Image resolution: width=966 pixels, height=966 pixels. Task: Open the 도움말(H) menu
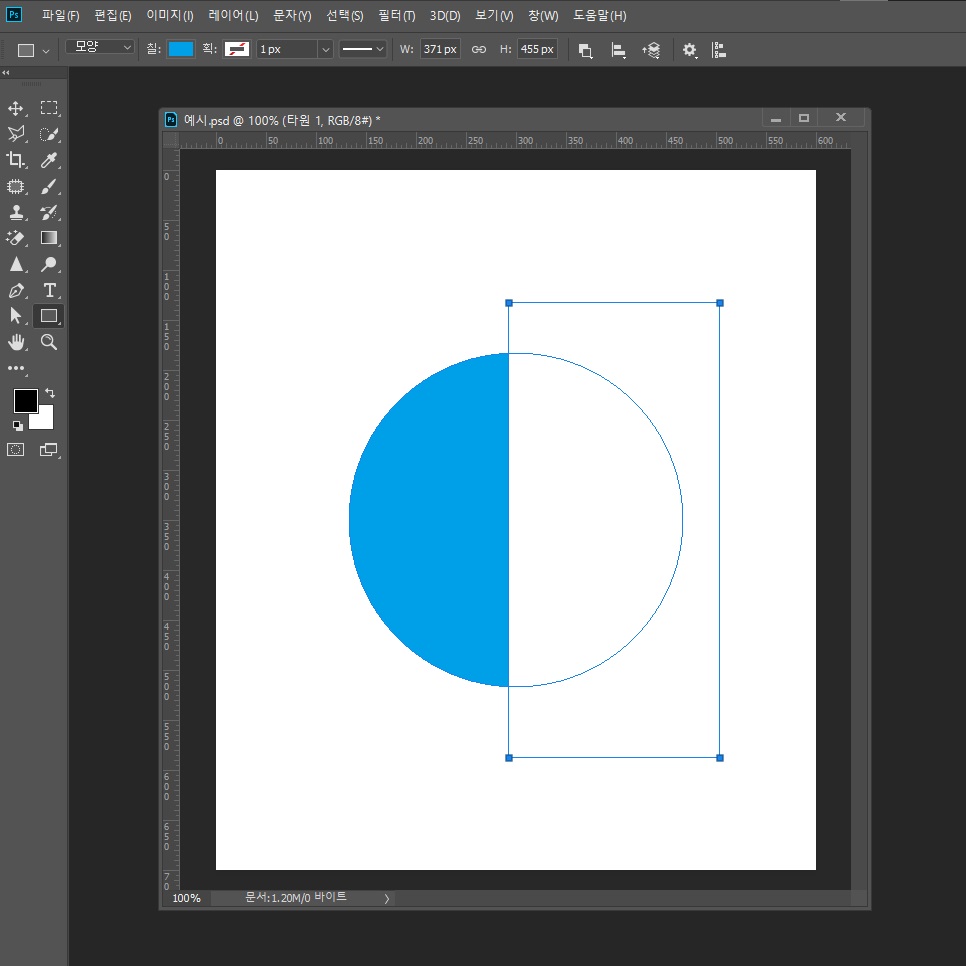[599, 15]
